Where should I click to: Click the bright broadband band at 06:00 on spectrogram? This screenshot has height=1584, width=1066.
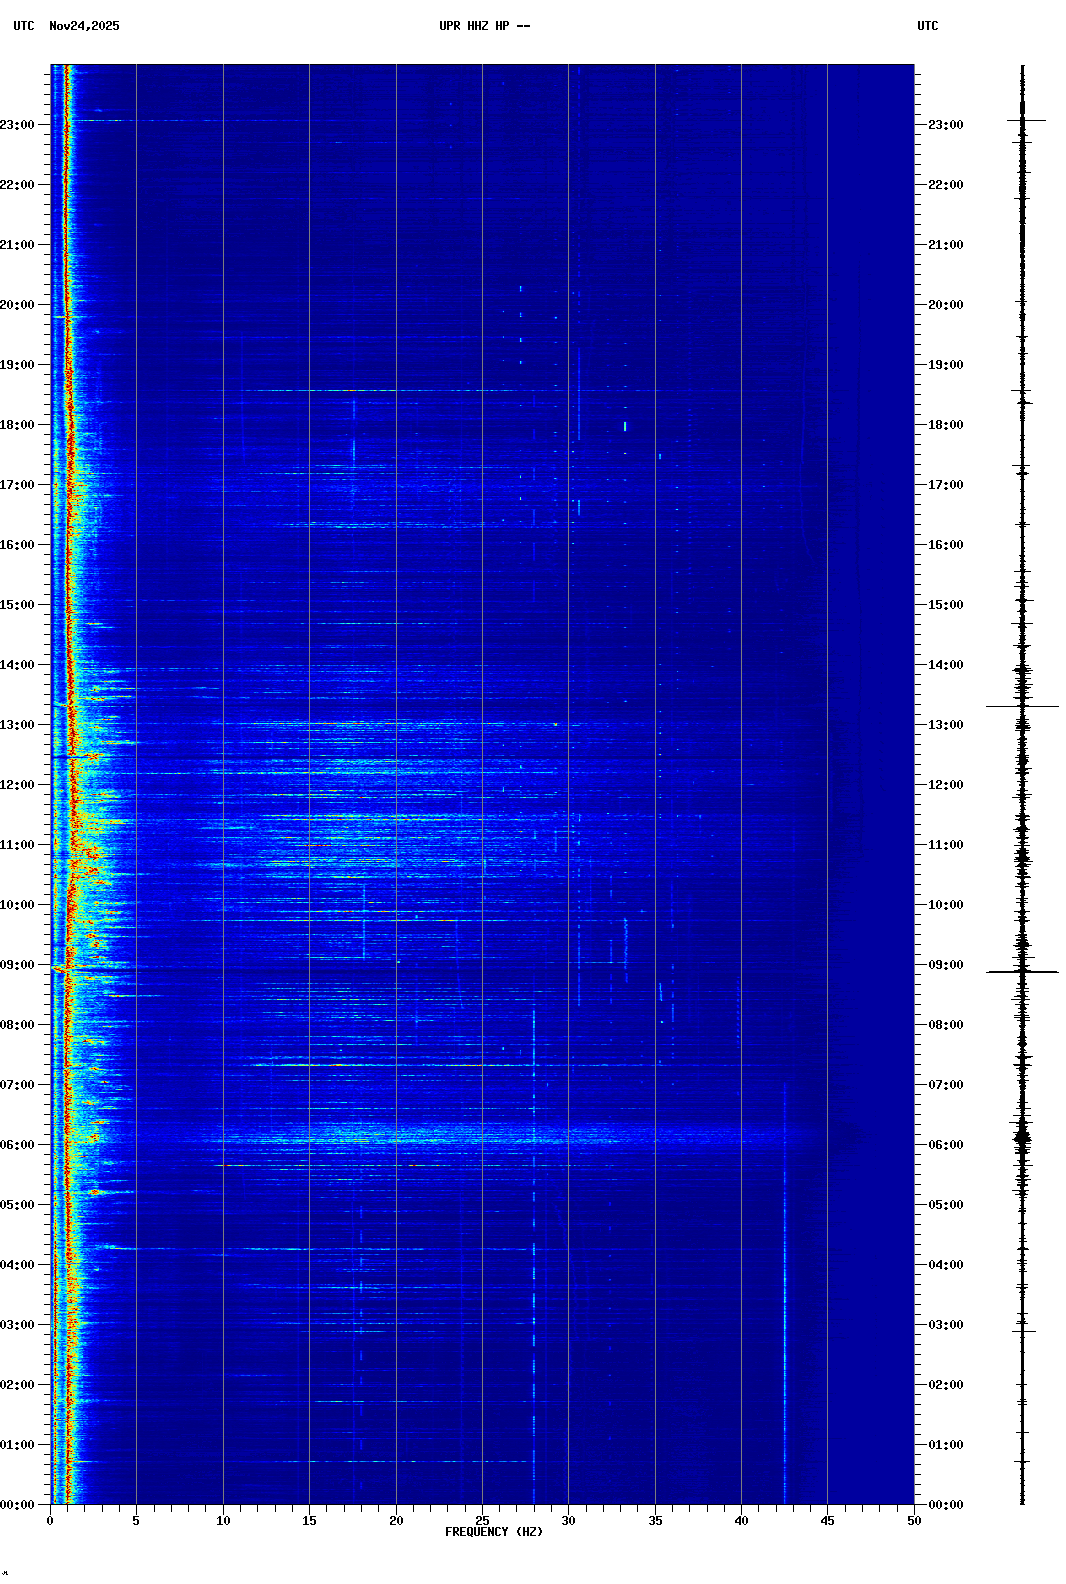click(x=450, y=1135)
